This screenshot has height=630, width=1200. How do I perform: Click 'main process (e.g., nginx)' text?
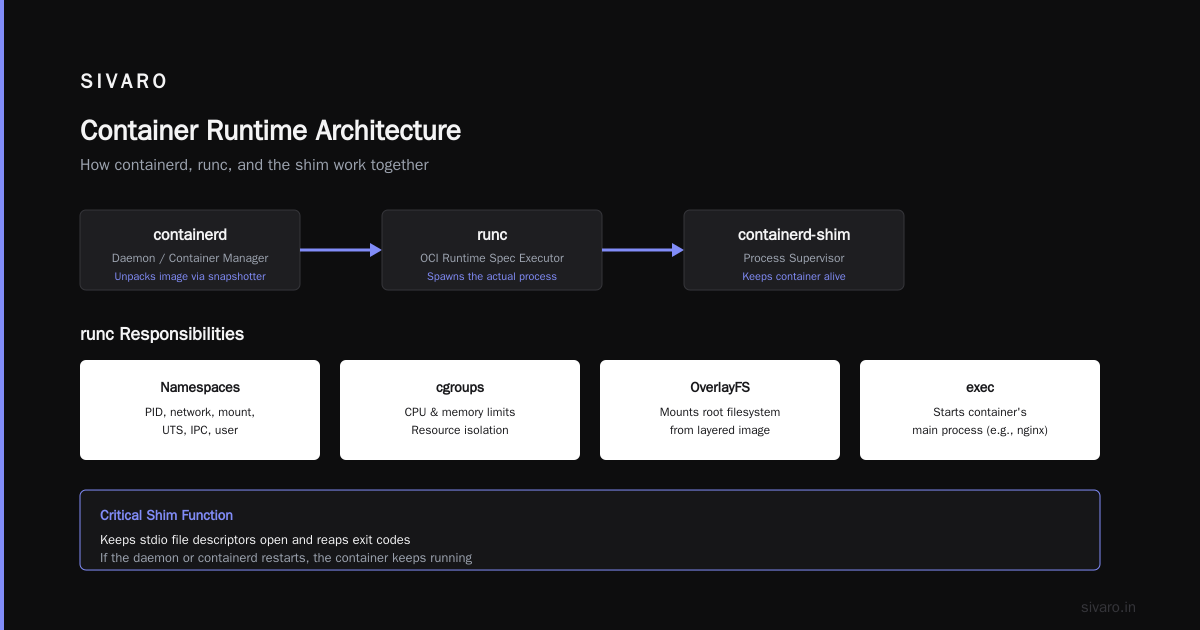980,430
